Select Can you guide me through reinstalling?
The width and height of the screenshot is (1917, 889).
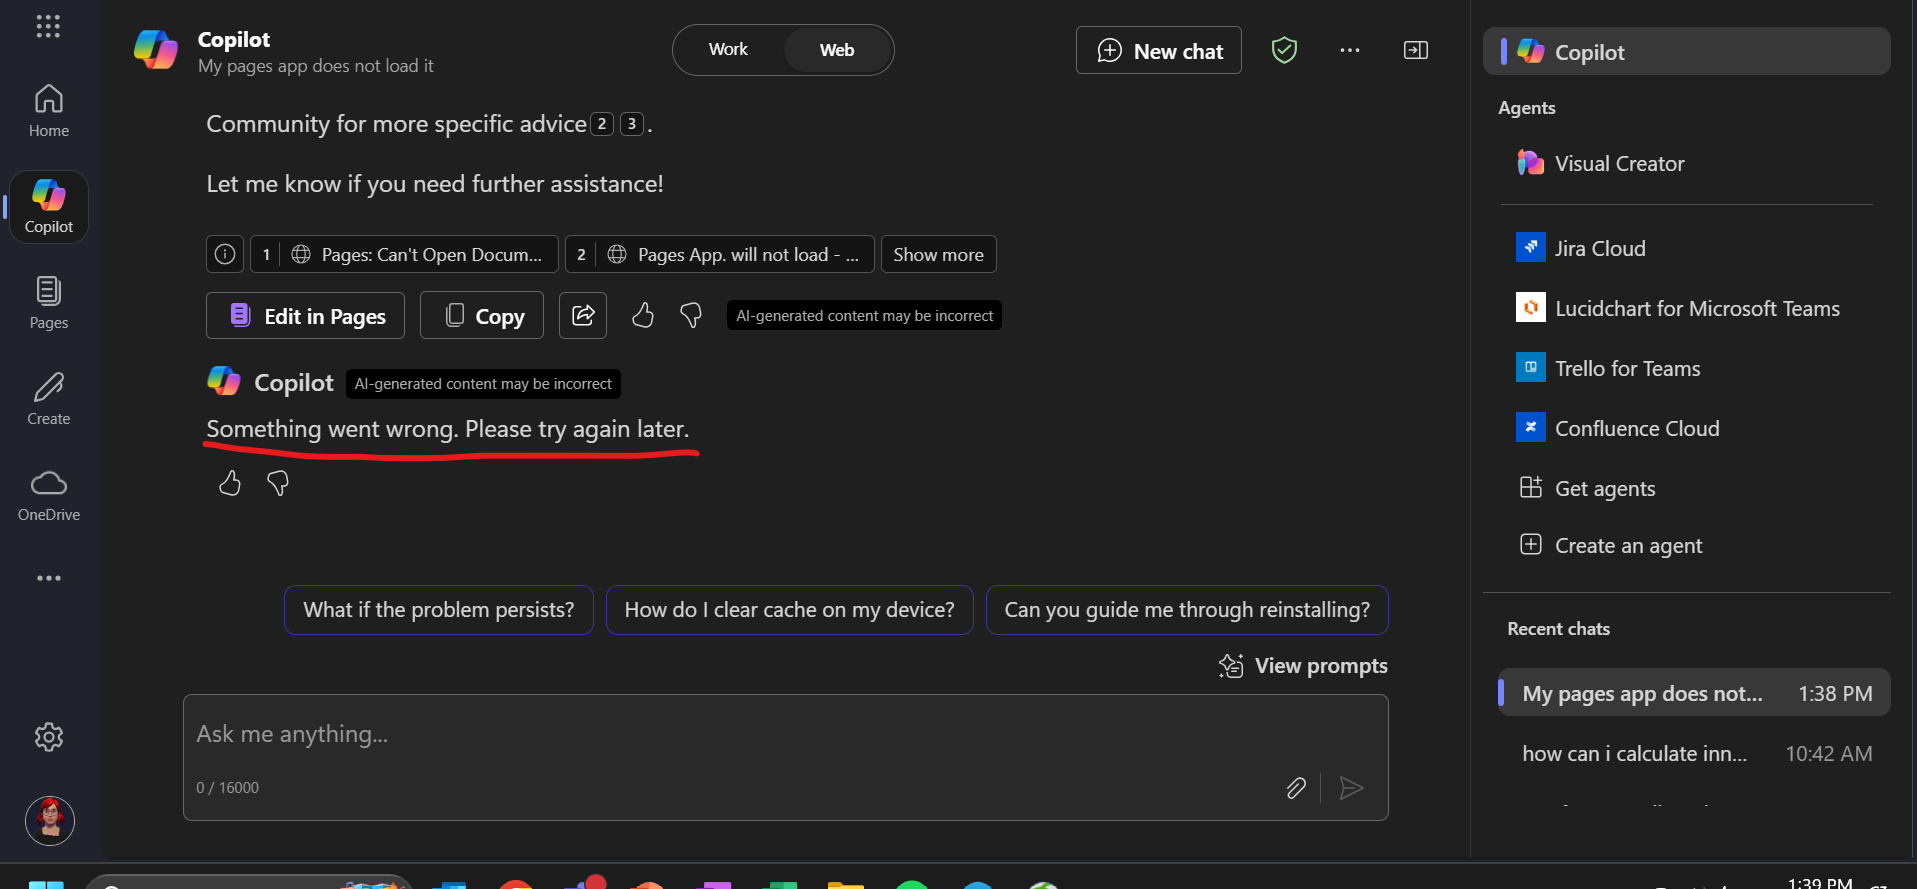1187,610
